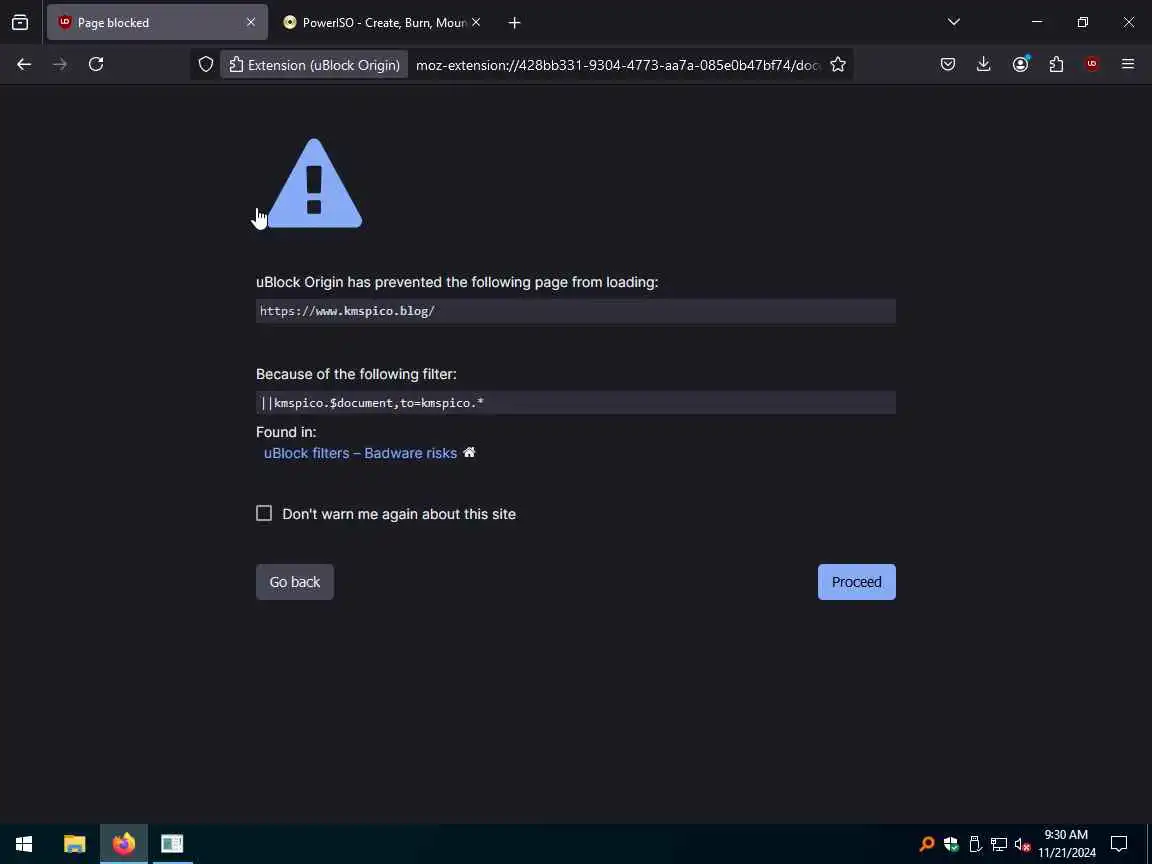1152x864 pixels.
Task: Click the muted volume tray icon
Action: 1022,843
